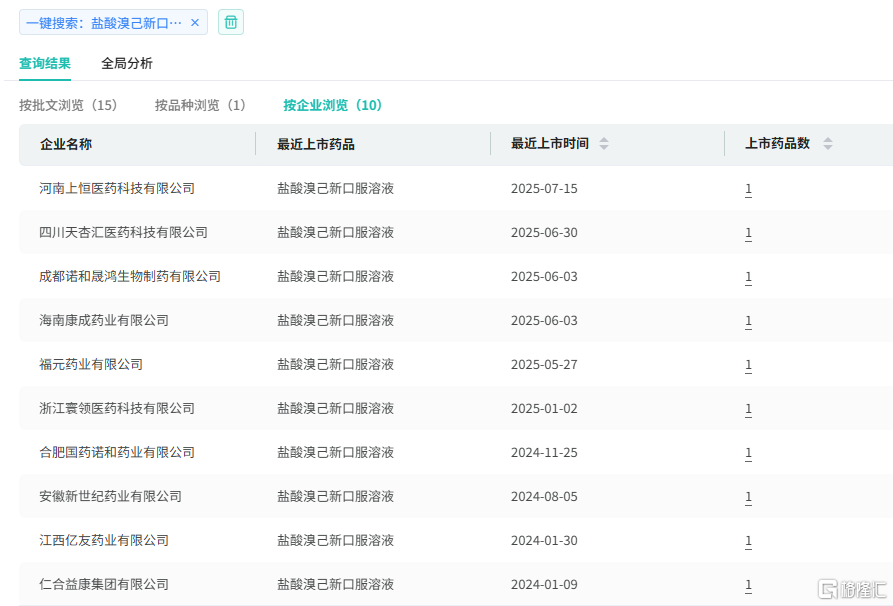Viewport: 893px width, 606px height.
Task: Click company name 江西亿友药业有限公司
Action: (x=104, y=541)
